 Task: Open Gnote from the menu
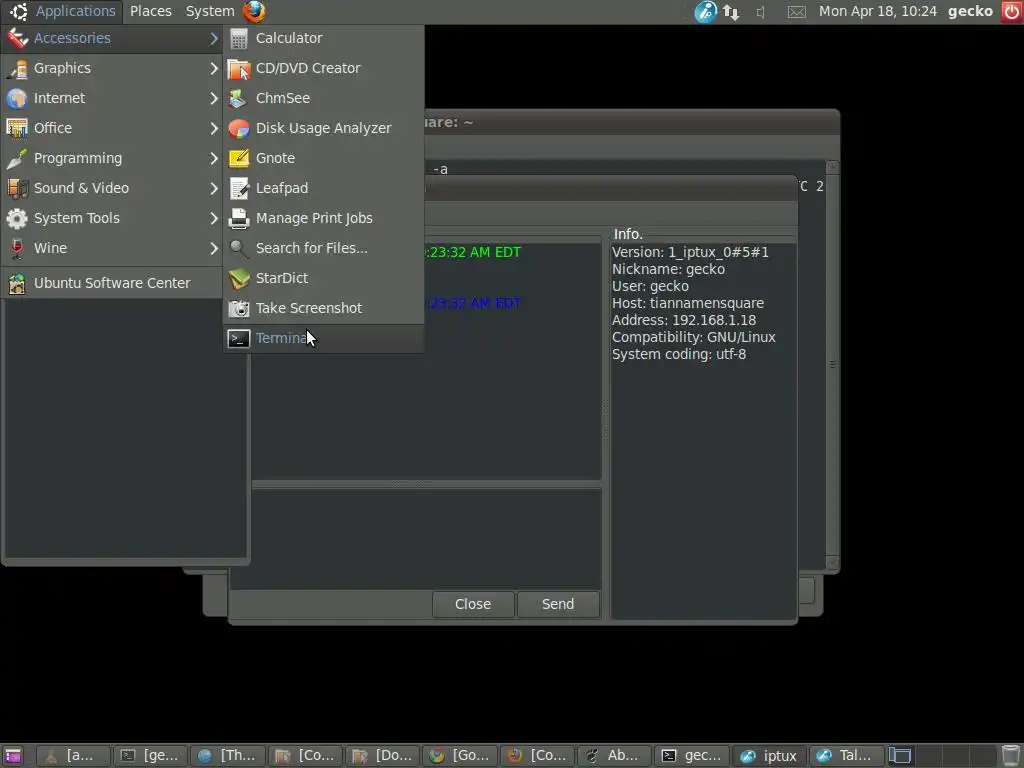(323, 158)
